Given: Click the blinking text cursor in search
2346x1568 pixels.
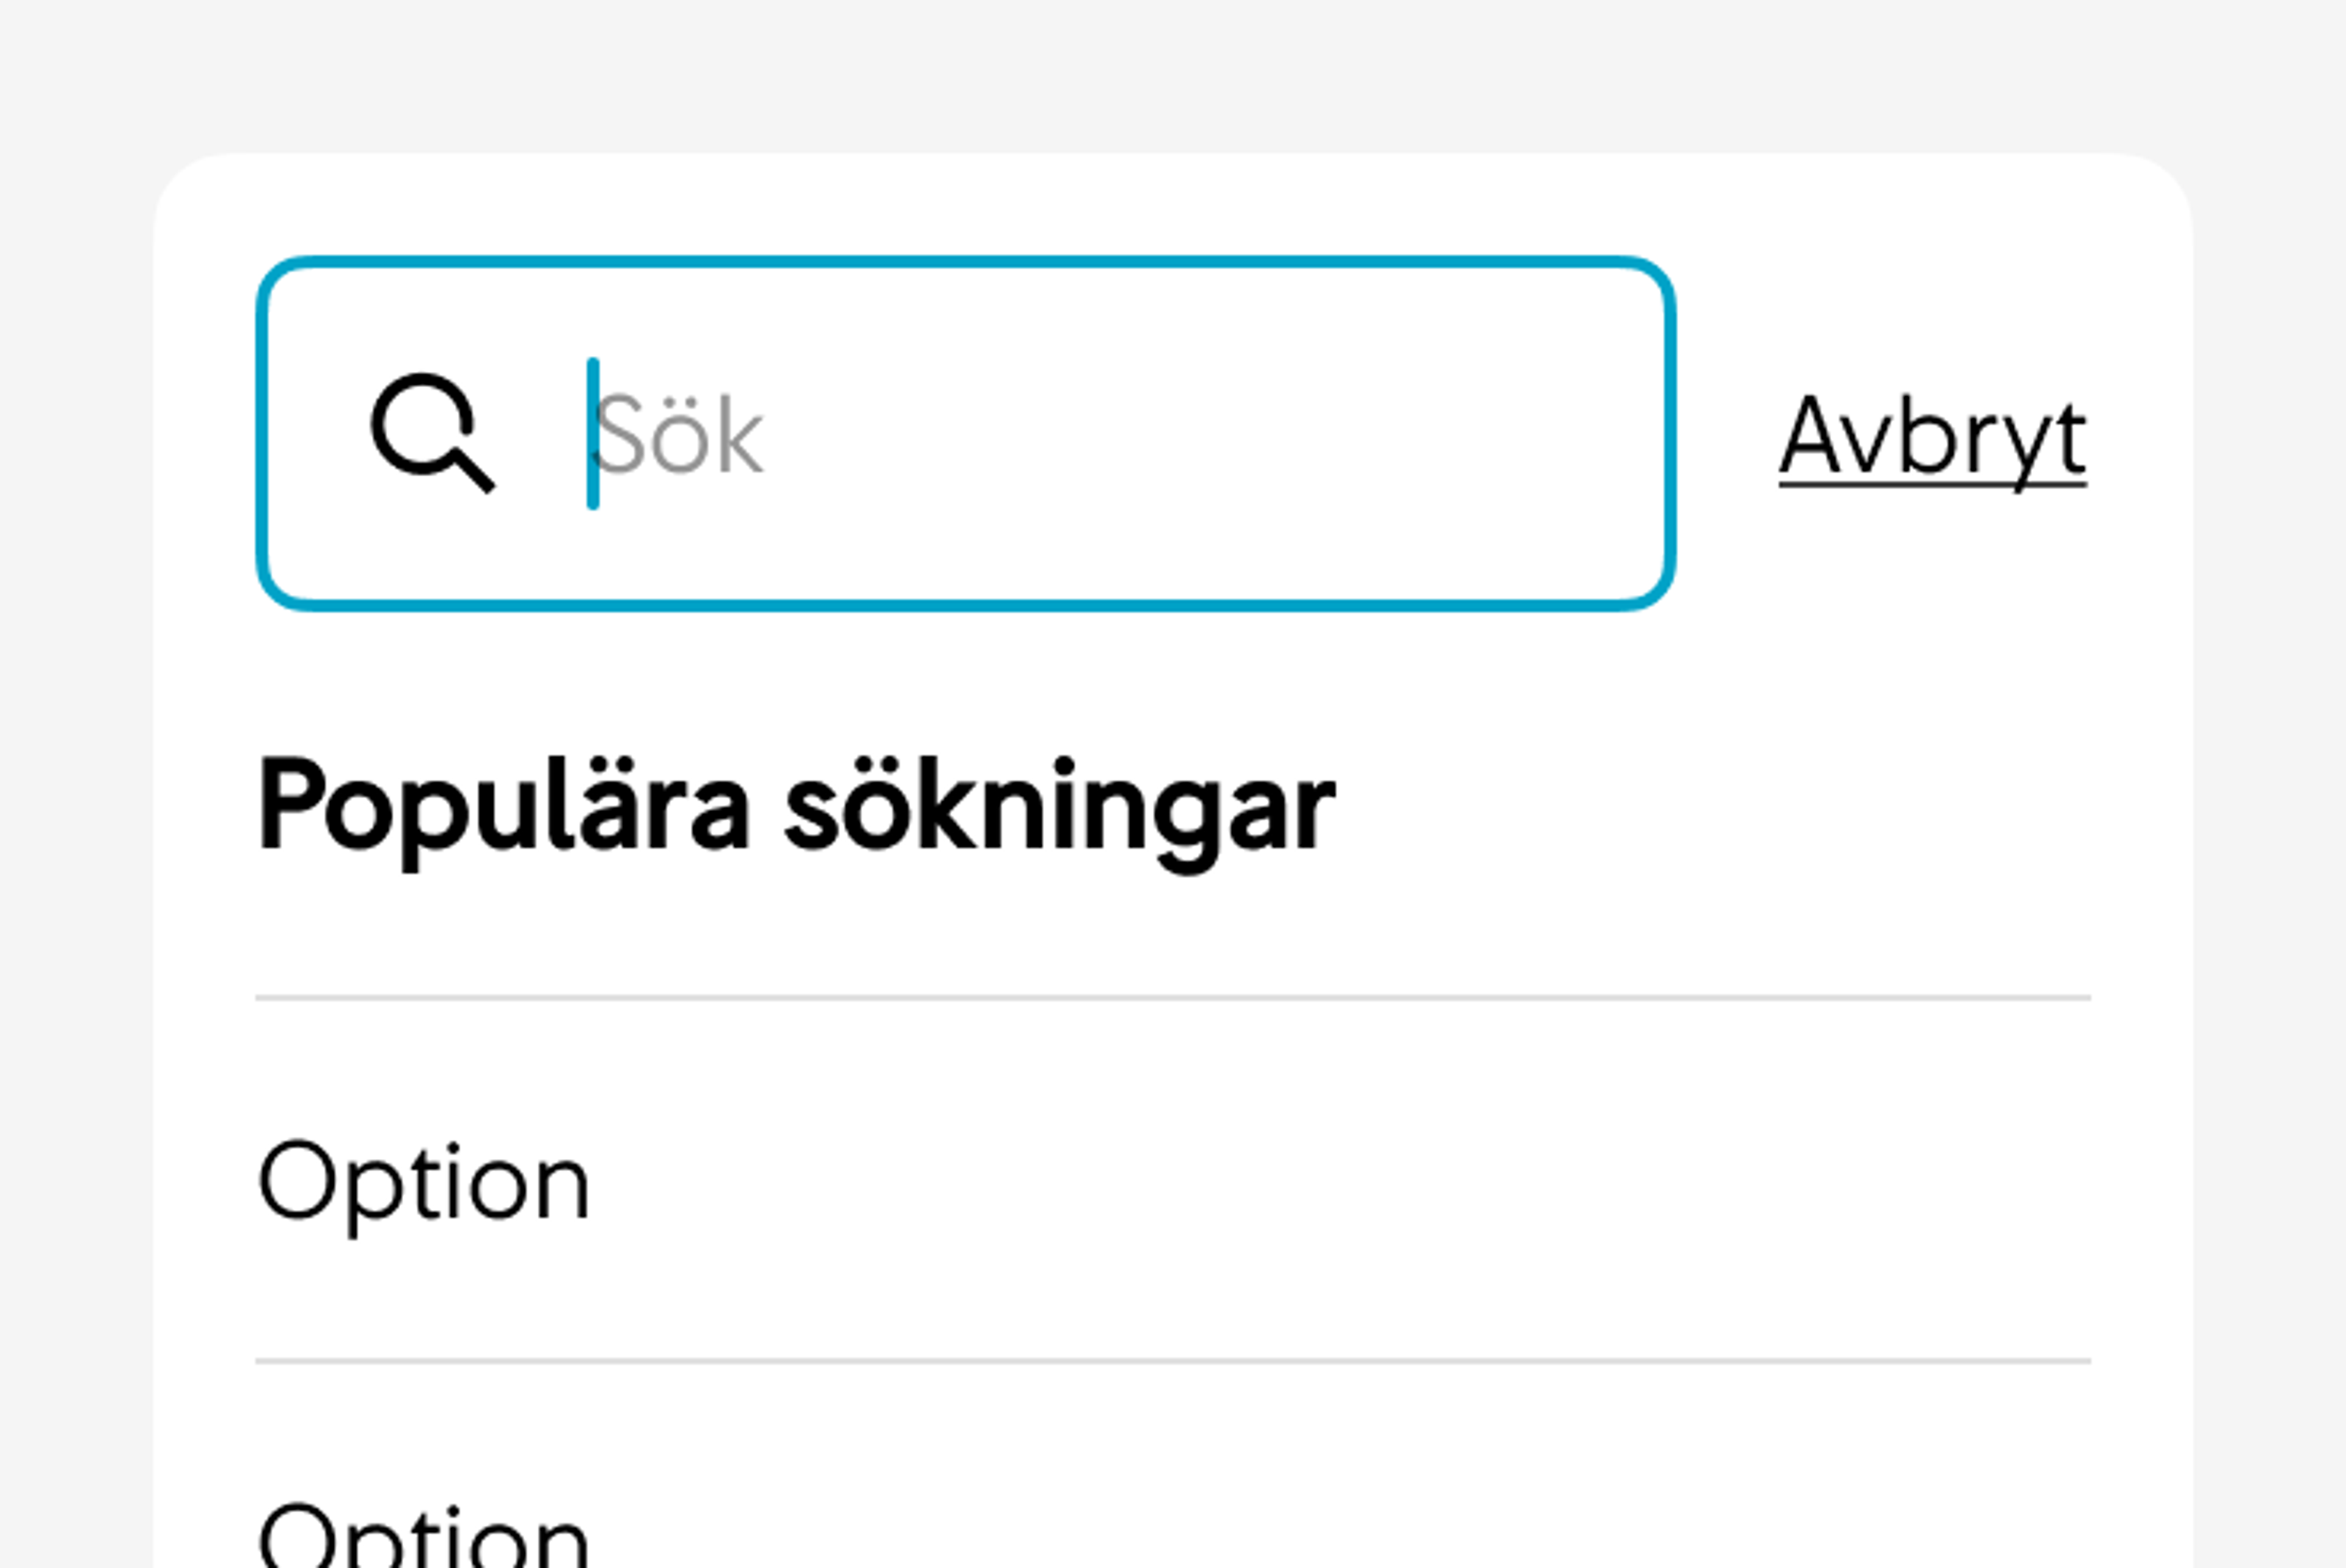Looking at the screenshot, I should (x=593, y=434).
